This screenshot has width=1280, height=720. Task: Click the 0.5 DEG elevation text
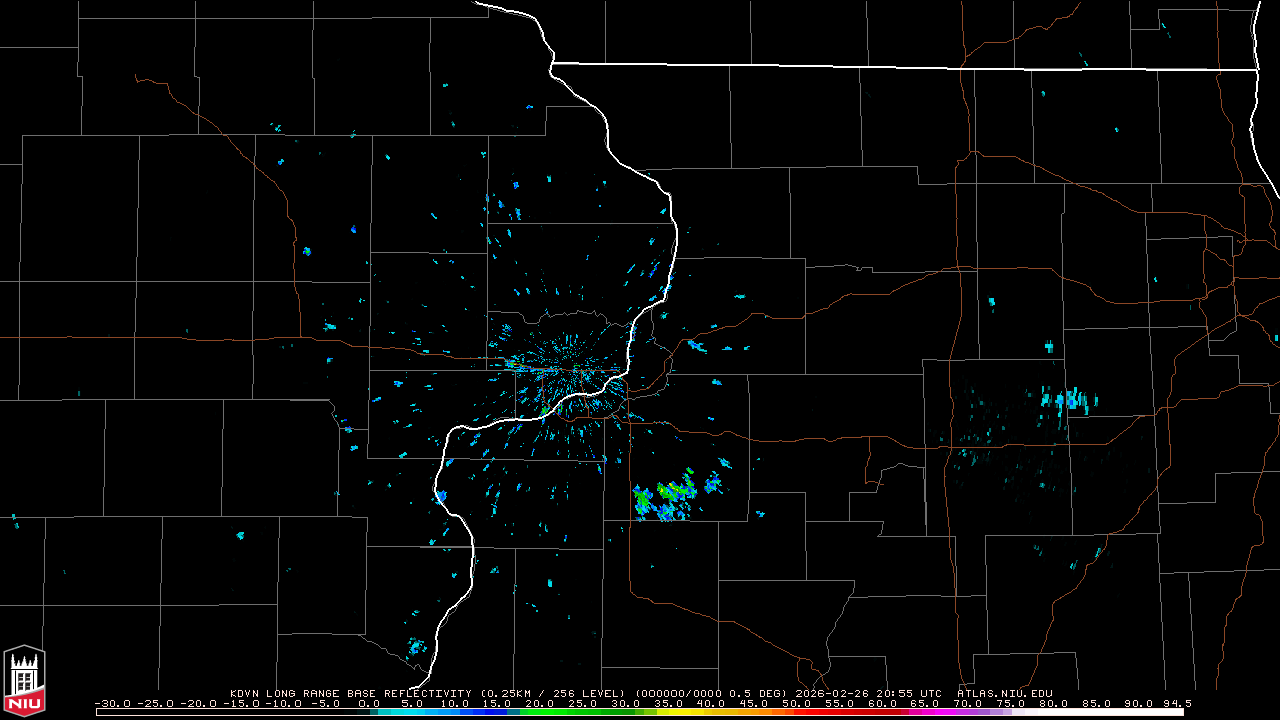pos(757,693)
